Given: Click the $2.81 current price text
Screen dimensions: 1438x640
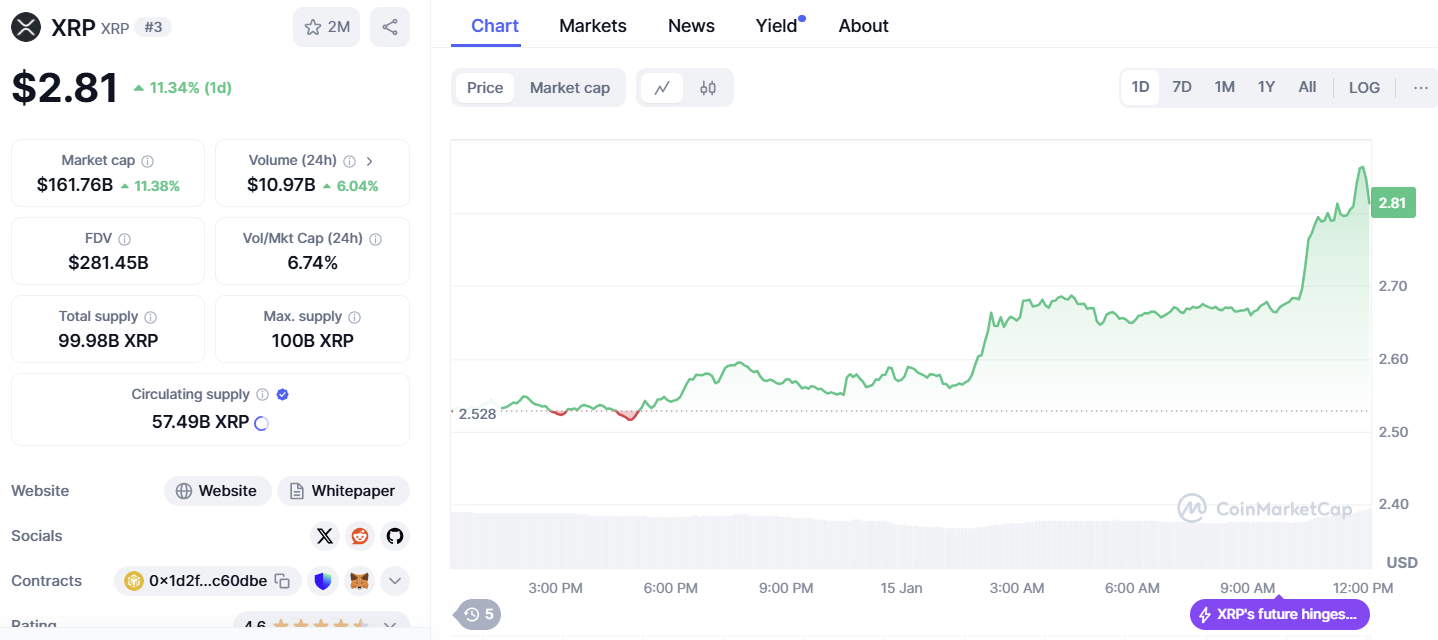Looking at the screenshot, I should [65, 88].
